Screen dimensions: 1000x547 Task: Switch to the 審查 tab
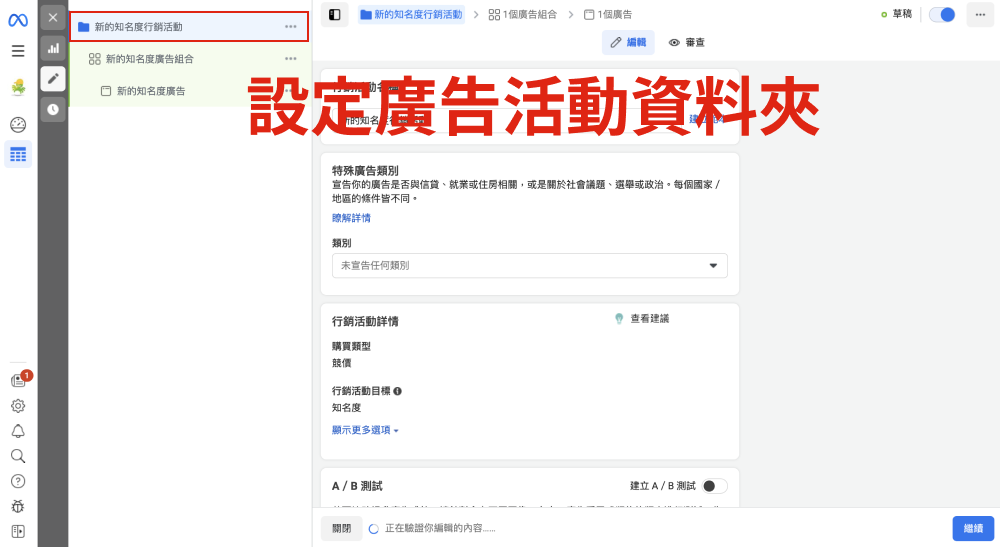[x=687, y=42]
